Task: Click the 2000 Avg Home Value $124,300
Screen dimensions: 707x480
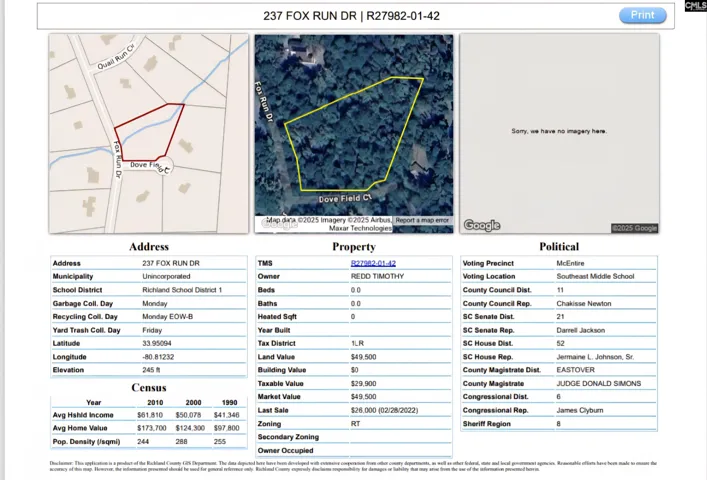Action: (190, 428)
